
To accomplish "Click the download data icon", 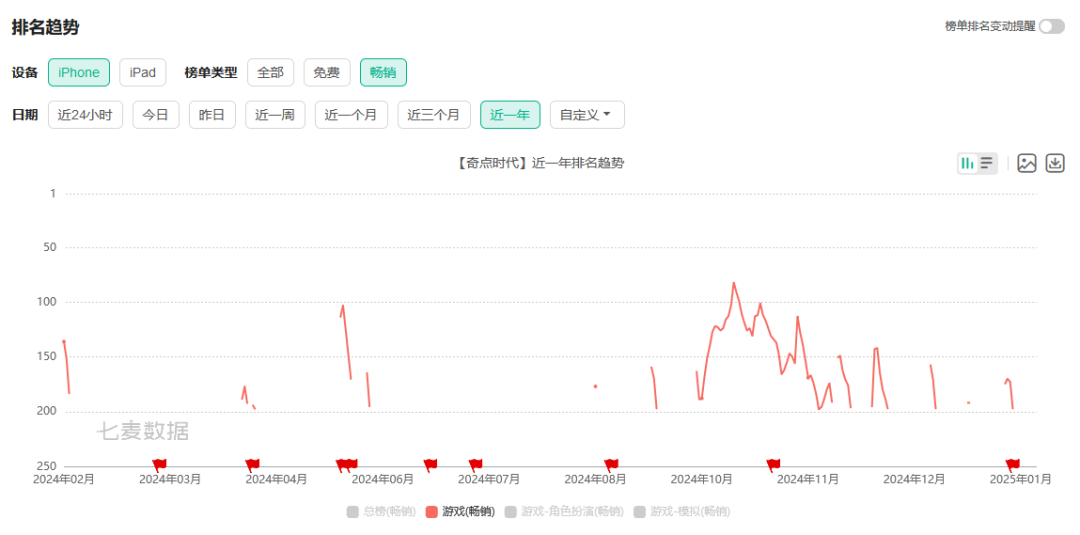I will click(x=1055, y=163).
